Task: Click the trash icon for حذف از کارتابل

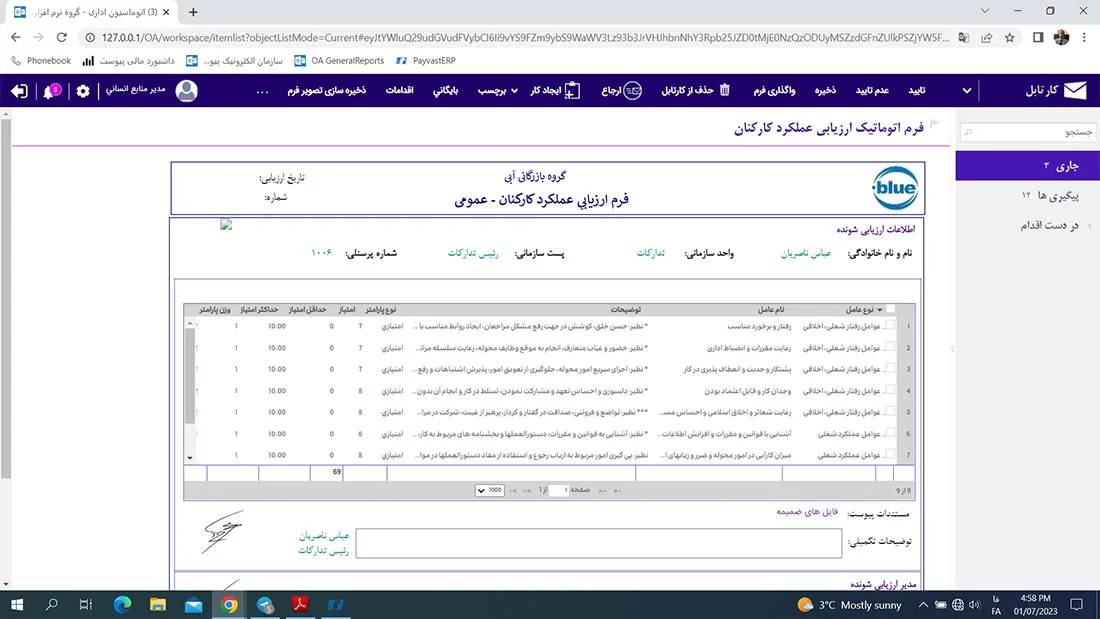Action: tap(725, 91)
